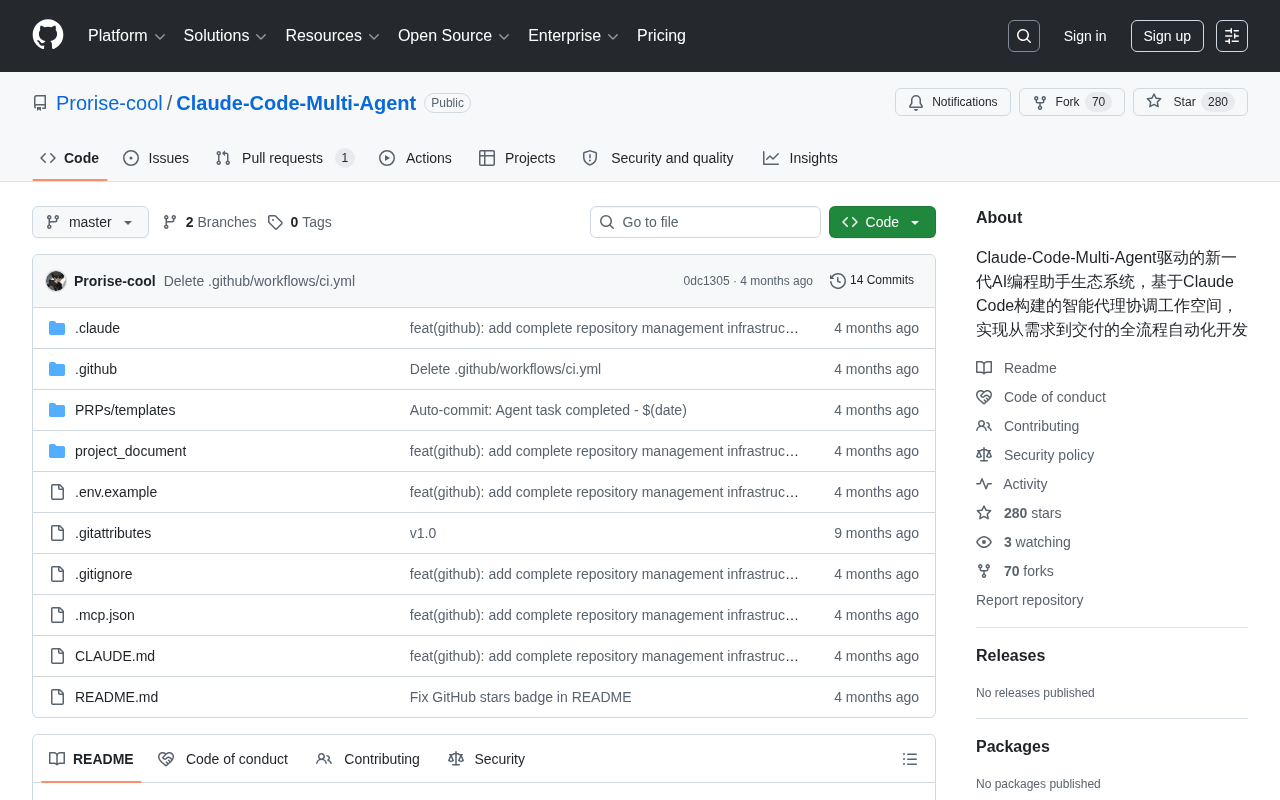
Task: Open the Projects tab
Action: [x=517, y=158]
